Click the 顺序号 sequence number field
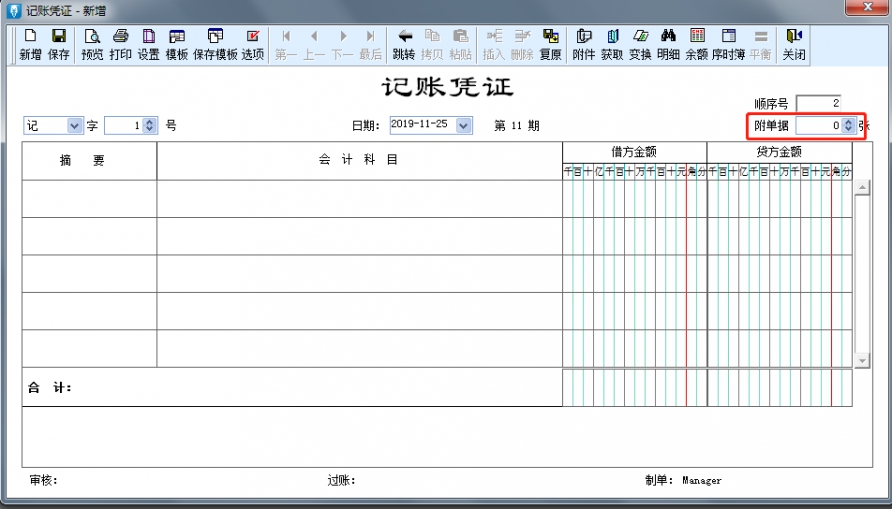 [x=819, y=104]
